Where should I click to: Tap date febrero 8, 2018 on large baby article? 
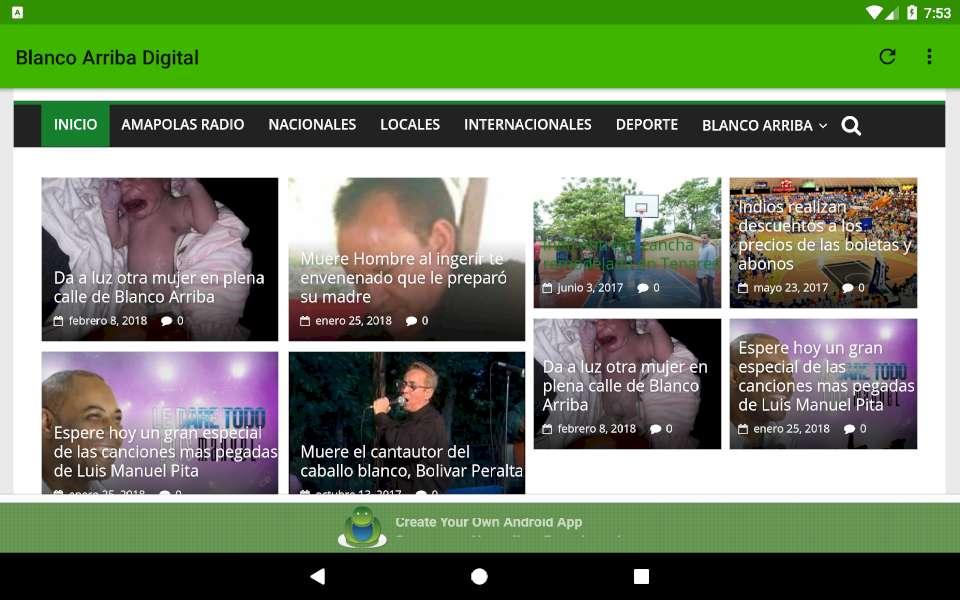(x=108, y=321)
